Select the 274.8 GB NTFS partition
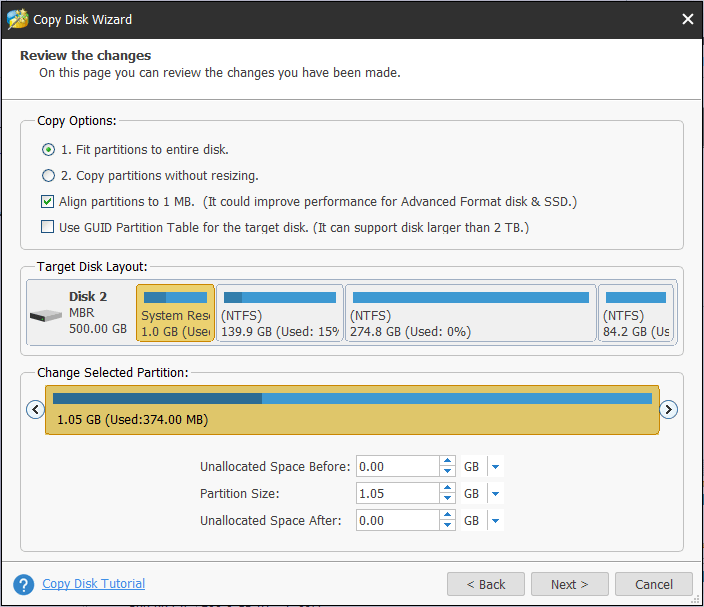 coord(470,313)
